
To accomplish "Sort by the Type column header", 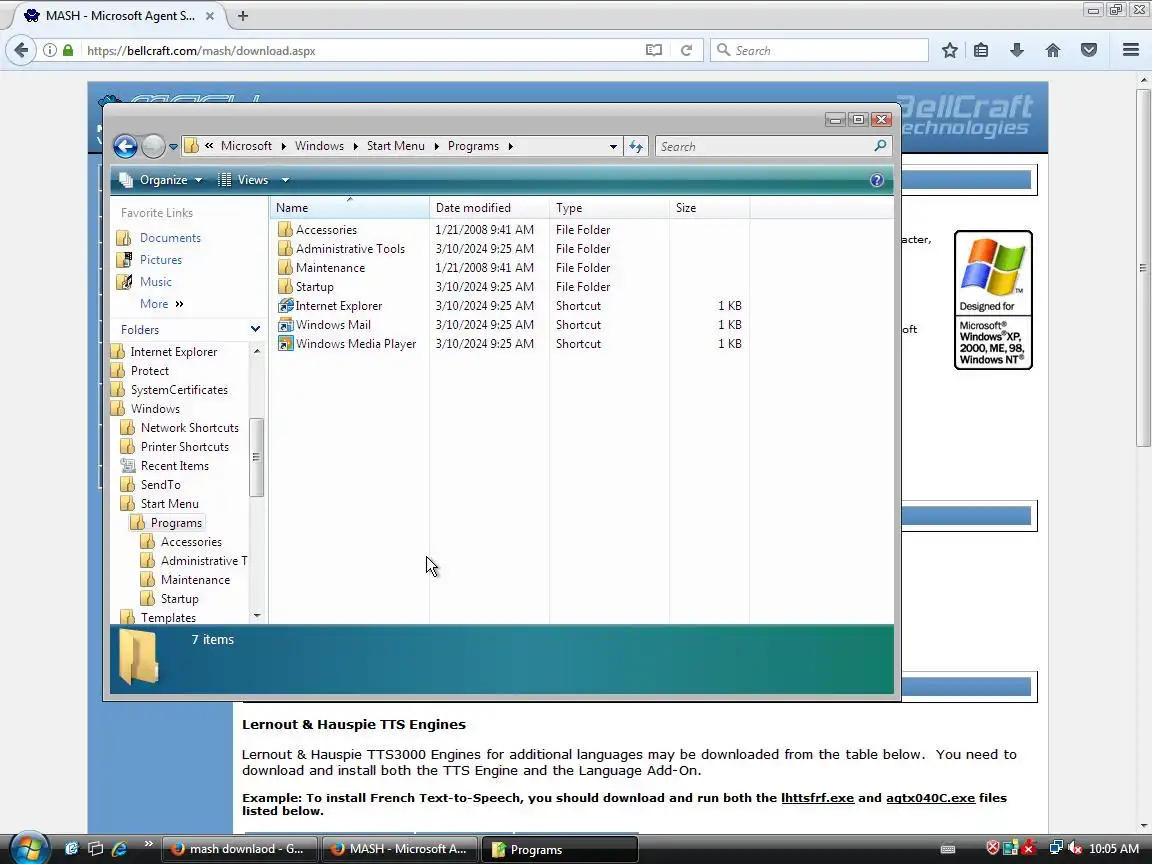I will pyautogui.click(x=609, y=208).
